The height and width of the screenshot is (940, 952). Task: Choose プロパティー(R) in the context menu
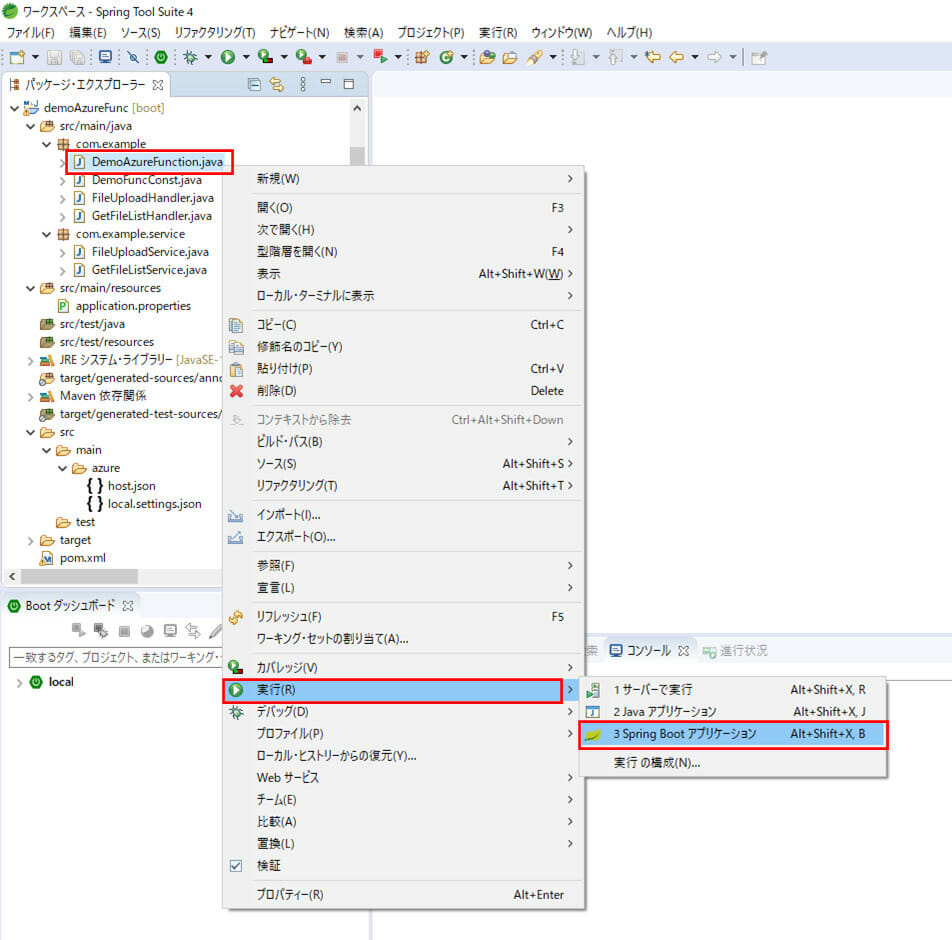pyautogui.click(x=403, y=895)
